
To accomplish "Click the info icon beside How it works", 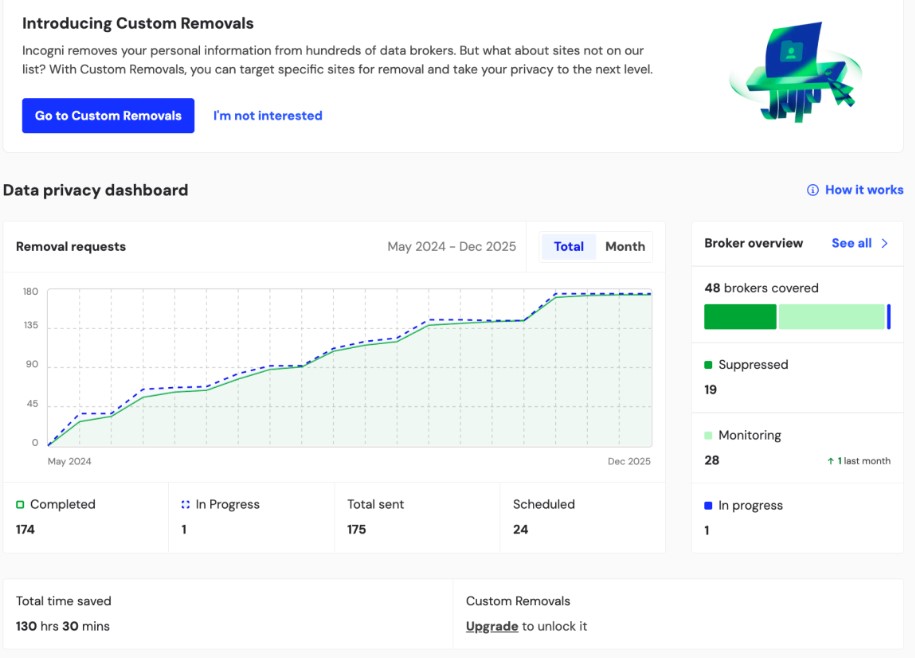I will pyautogui.click(x=811, y=189).
